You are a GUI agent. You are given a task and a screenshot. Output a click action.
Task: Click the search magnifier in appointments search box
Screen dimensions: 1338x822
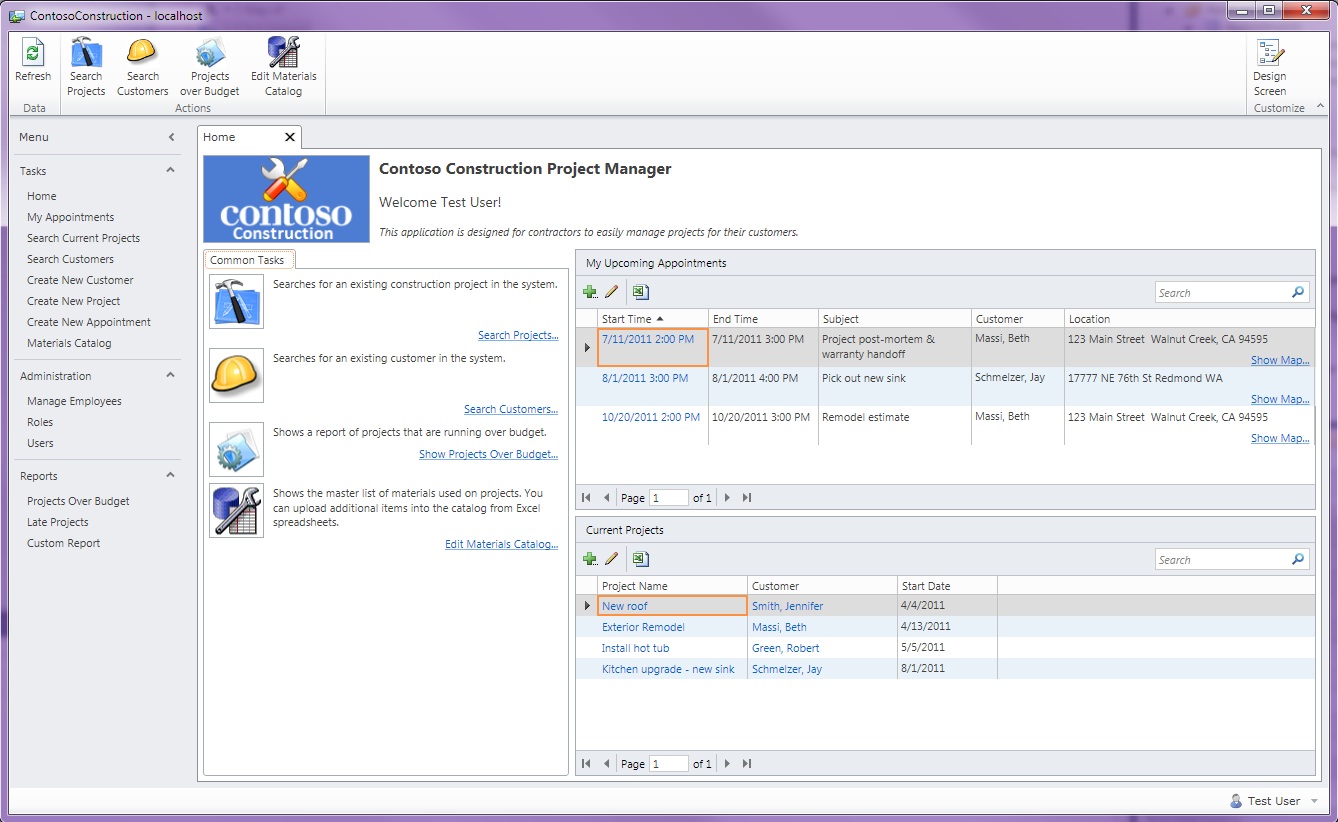(1298, 292)
